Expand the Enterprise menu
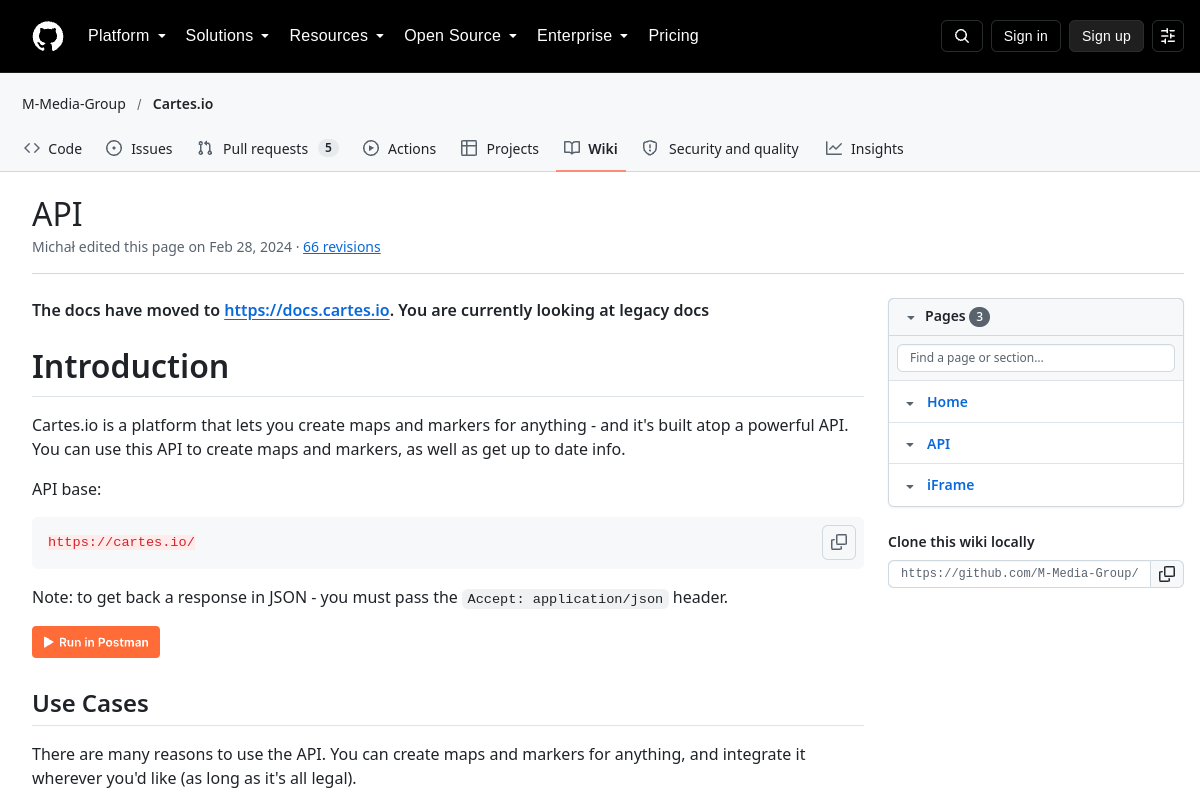The image size is (1200, 800). pyautogui.click(x=582, y=36)
